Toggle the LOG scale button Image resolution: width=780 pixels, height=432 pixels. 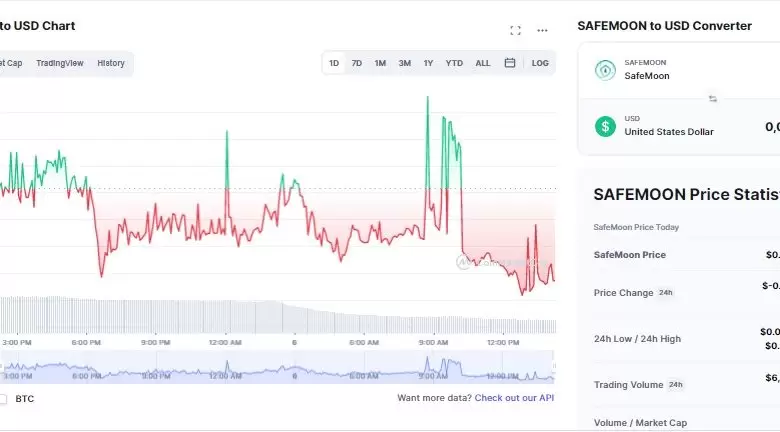540,63
